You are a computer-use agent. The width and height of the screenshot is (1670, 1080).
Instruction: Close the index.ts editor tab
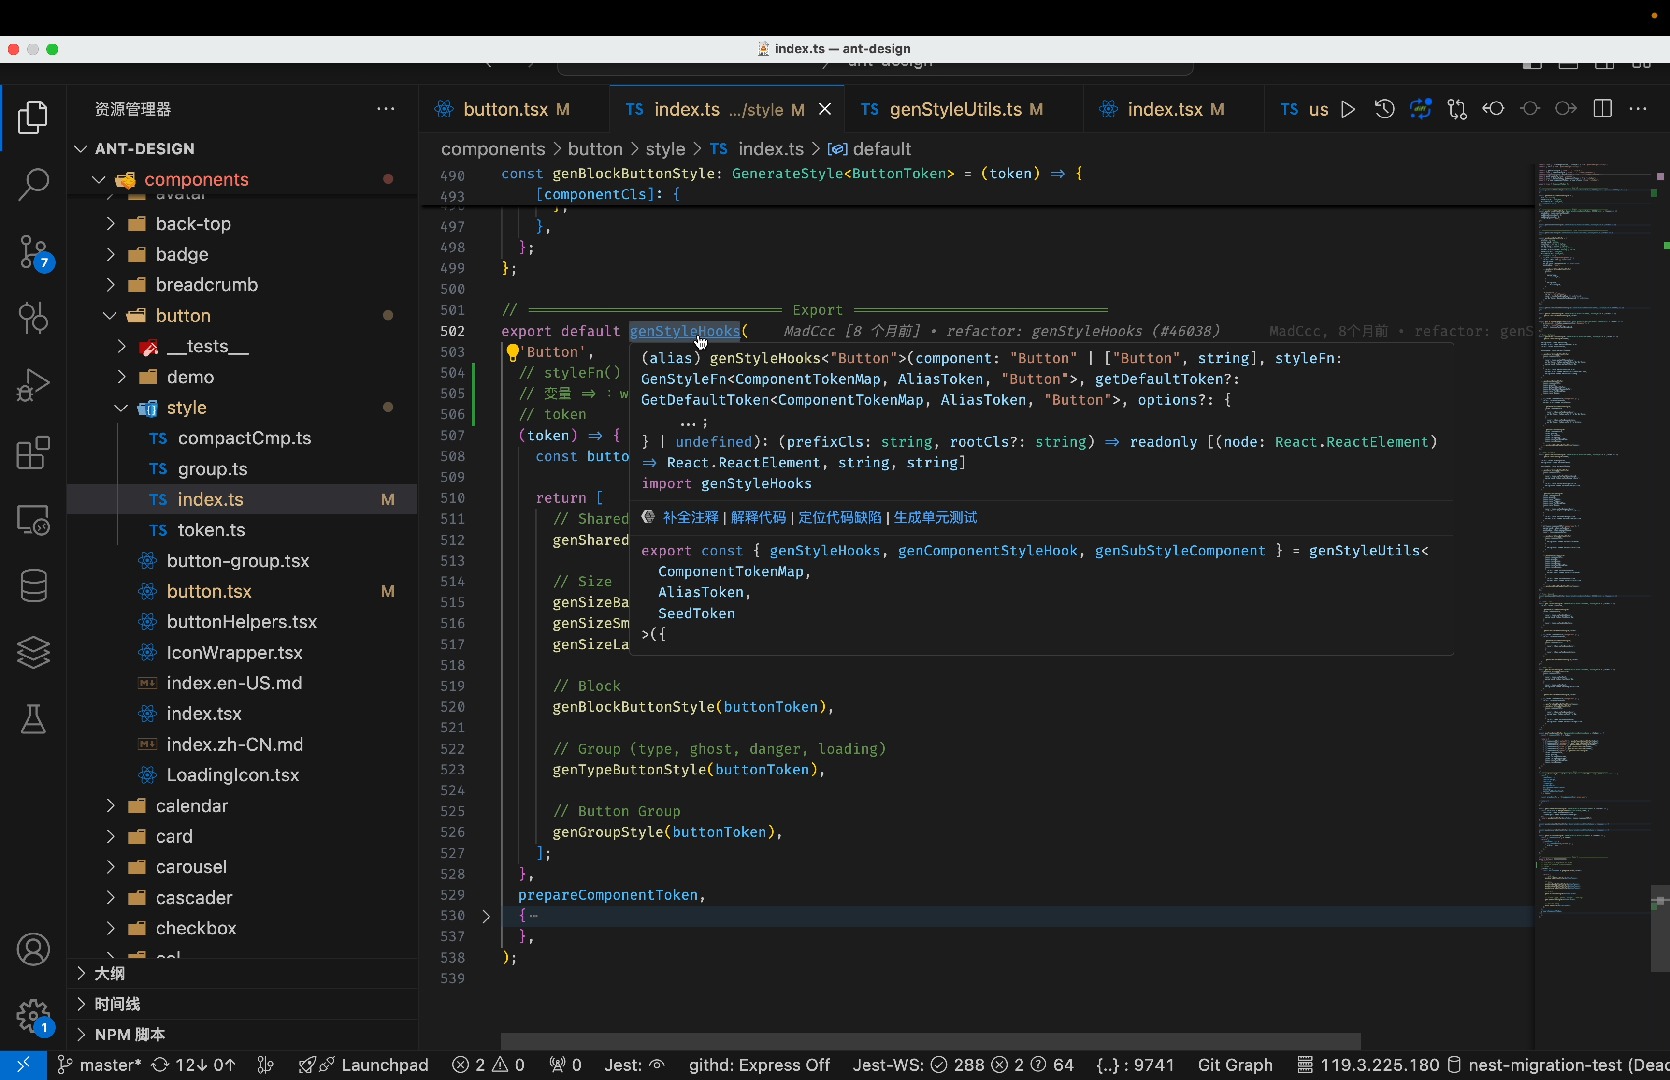[x=825, y=109]
